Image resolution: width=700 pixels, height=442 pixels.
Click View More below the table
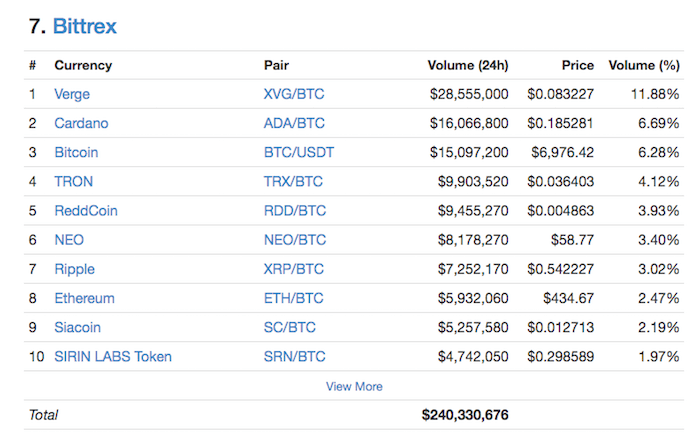point(354,386)
